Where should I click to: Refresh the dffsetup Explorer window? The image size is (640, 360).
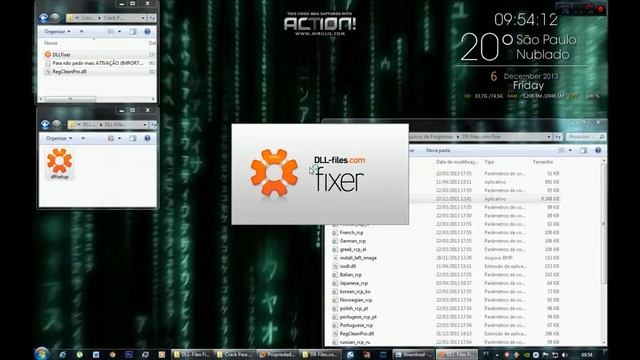153,124
